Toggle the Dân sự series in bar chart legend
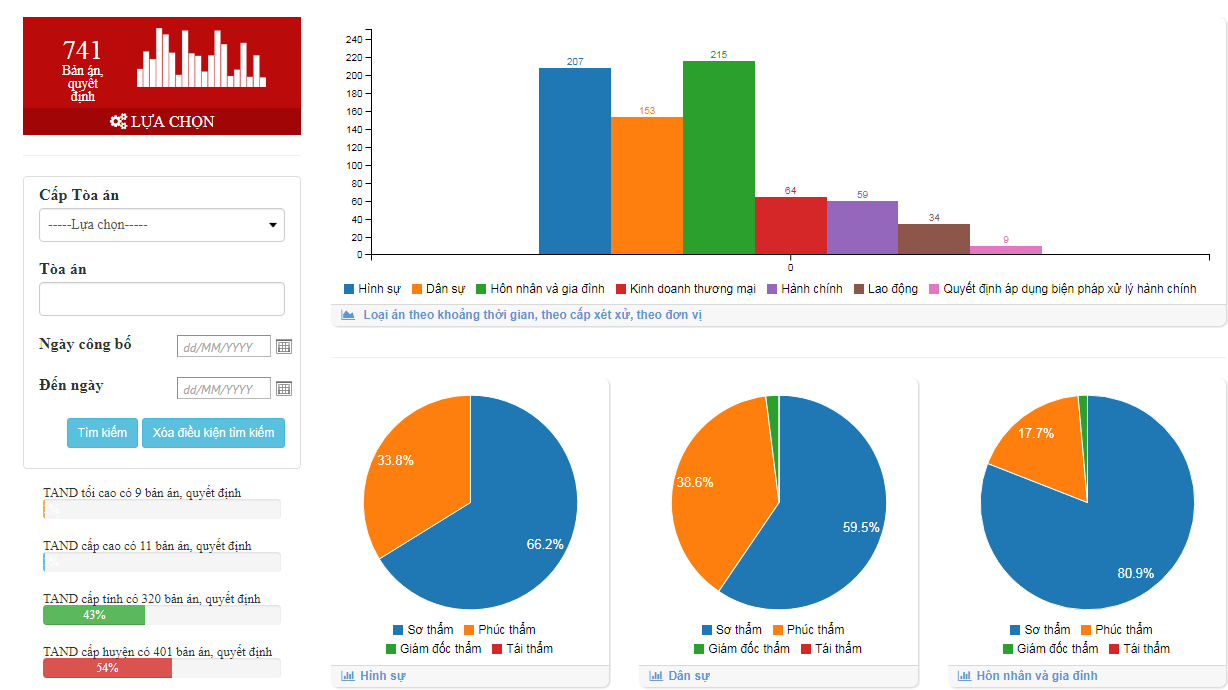Screen dimensions: 1228x690 coord(438,289)
